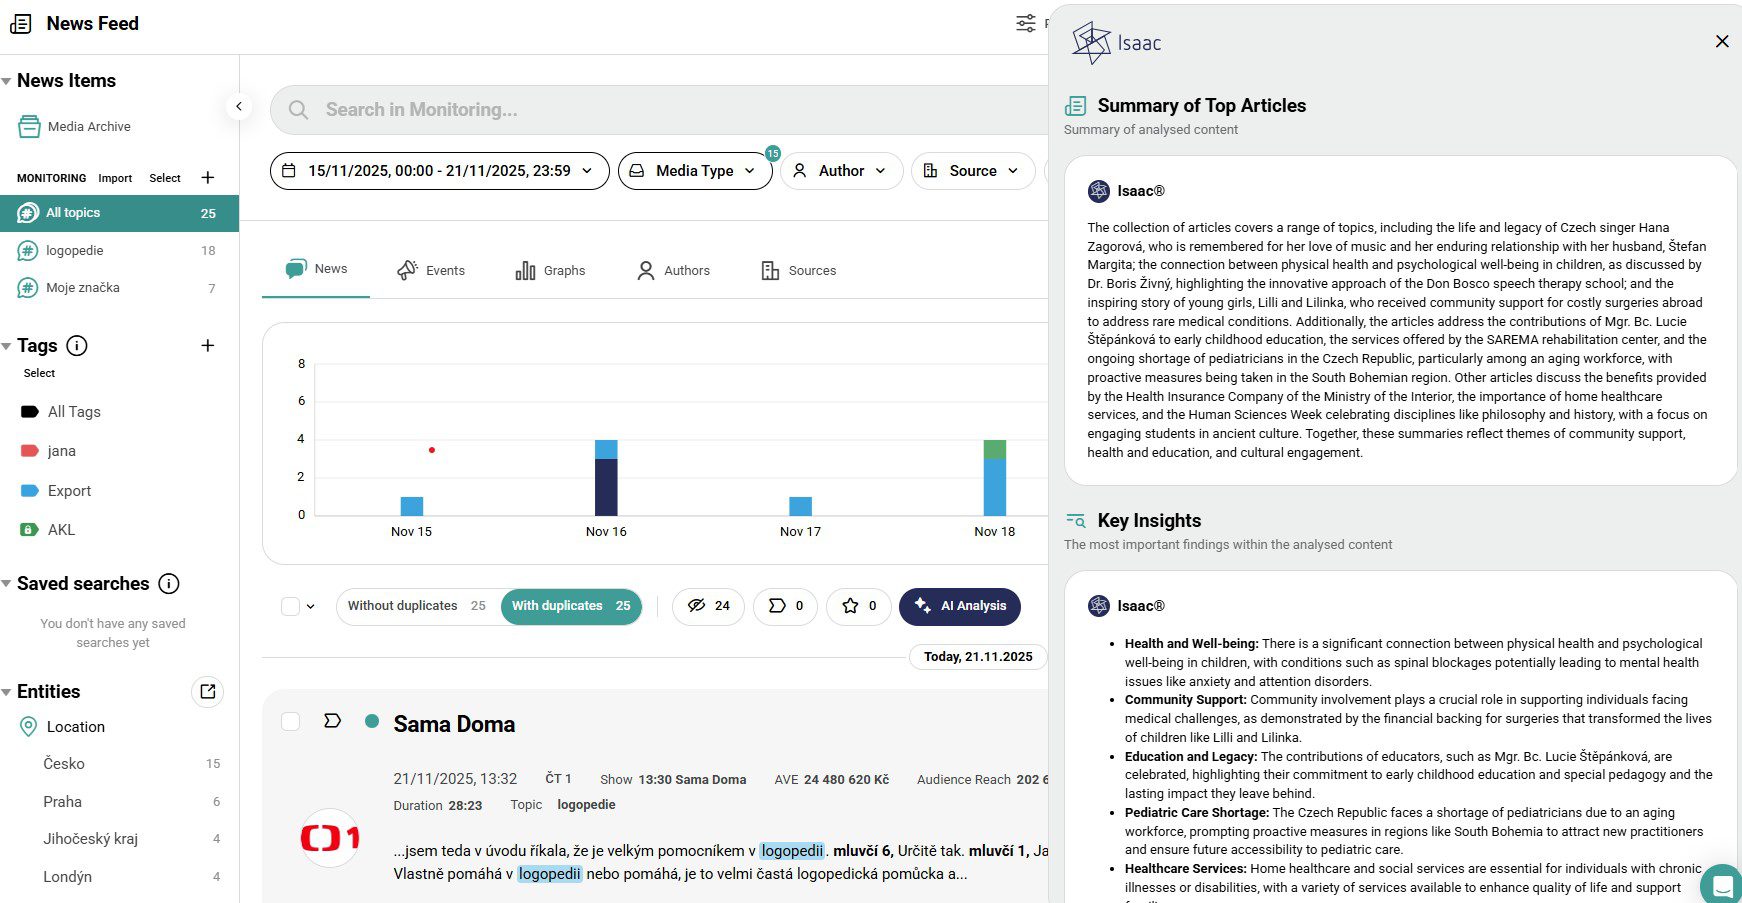Click the plus icon next to Tags
The width and height of the screenshot is (1742, 903).
point(208,346)
